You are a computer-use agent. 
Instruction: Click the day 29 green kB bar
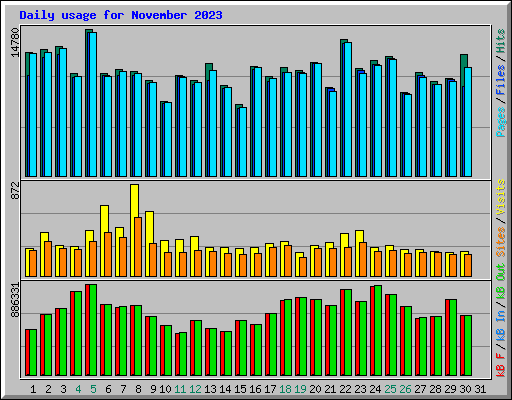coord(453,337)
